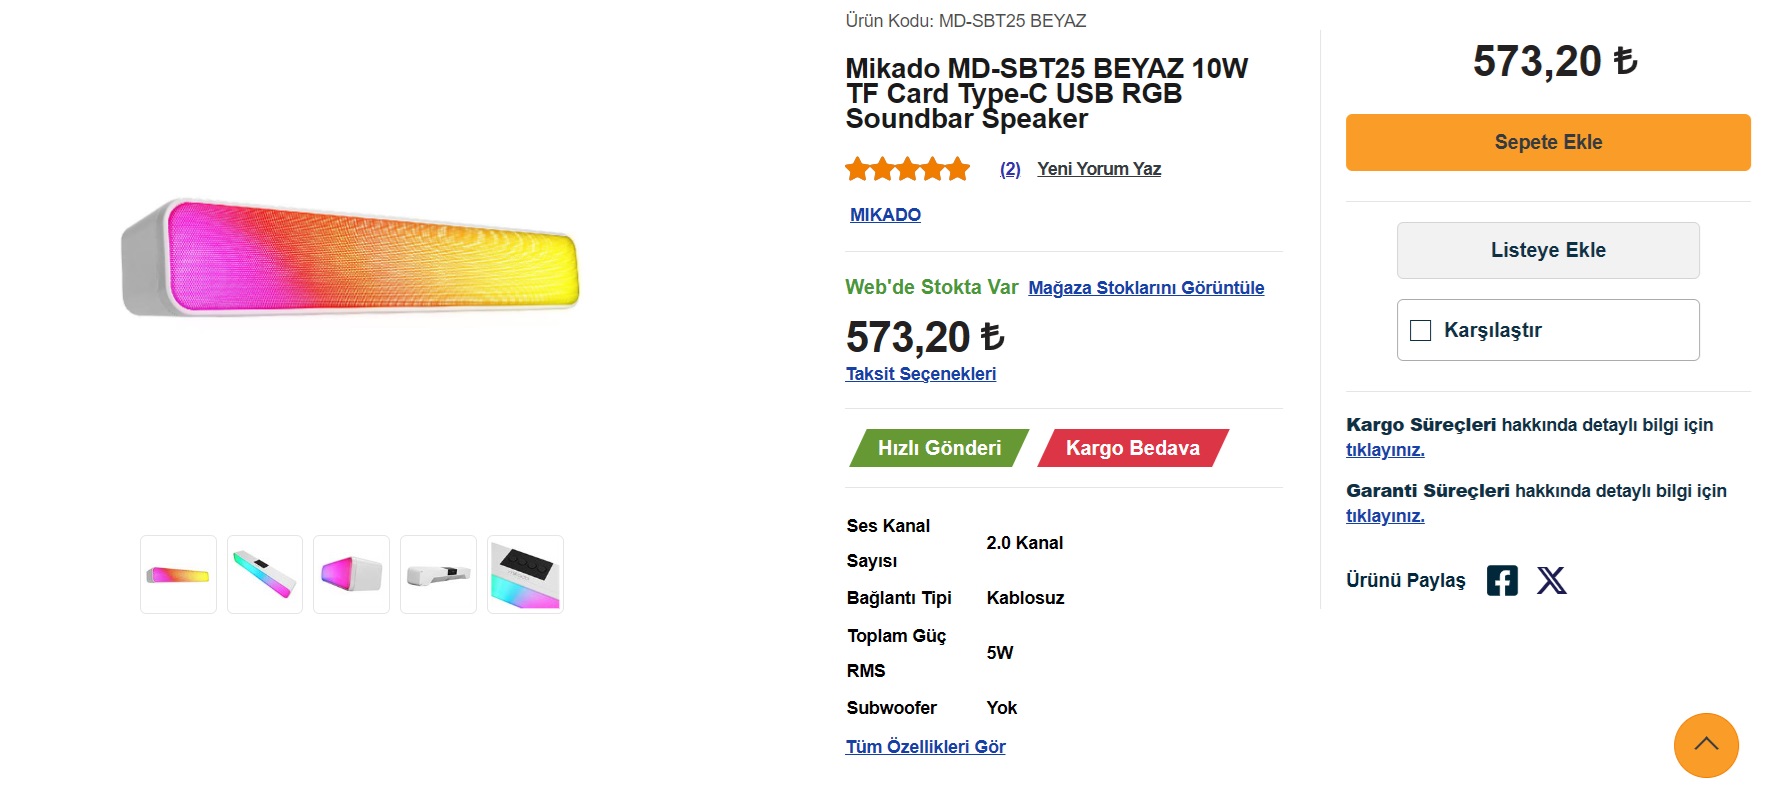Expand Tüm Özellikleri Gör link
Viewport: 1768px width, 803px height.
pyautogui.click(x=925, y=747)
